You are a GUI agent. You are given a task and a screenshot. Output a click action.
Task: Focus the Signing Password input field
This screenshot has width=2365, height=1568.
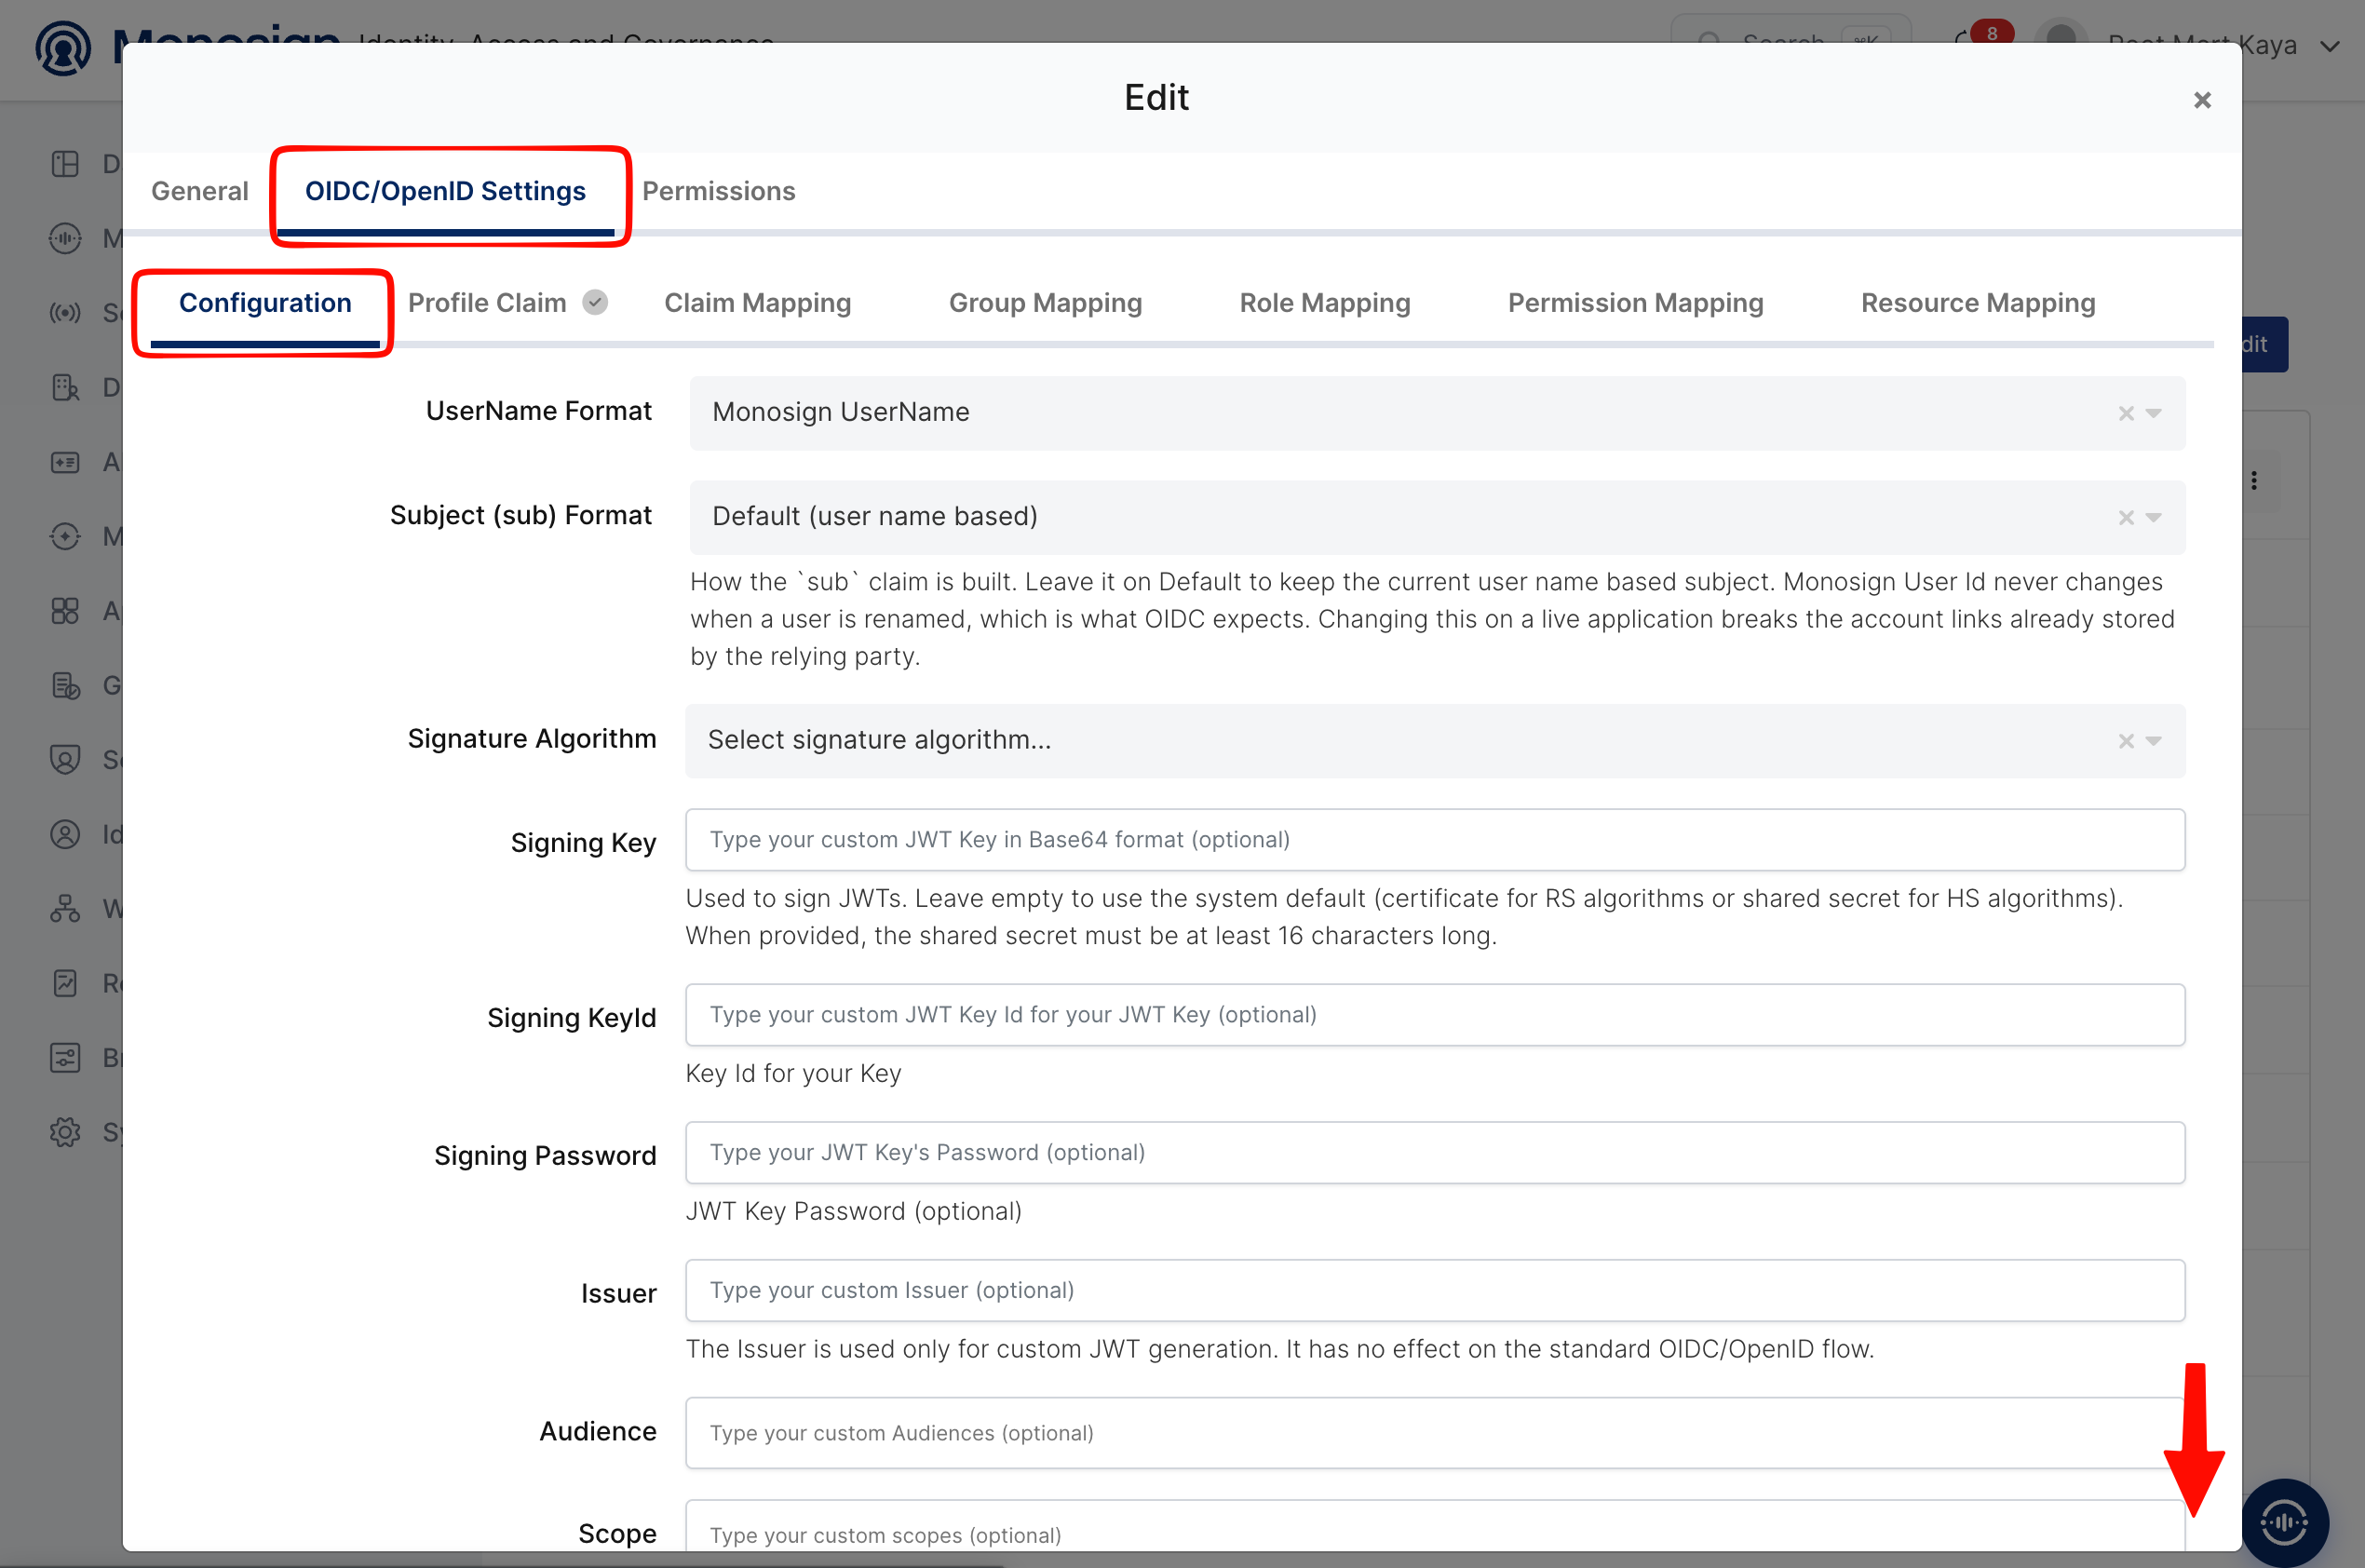(1434, 1153)
